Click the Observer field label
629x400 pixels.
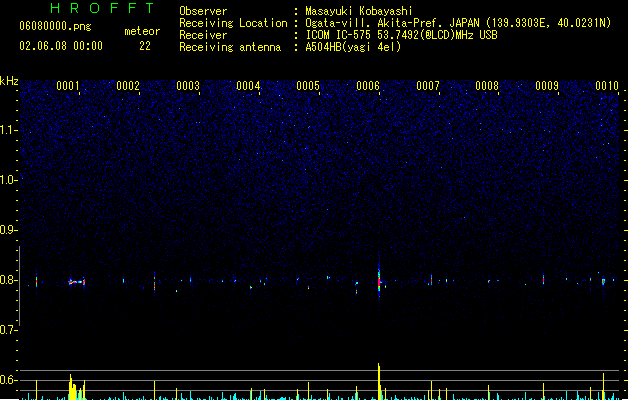pyautogui.click(x=203, y=11)
